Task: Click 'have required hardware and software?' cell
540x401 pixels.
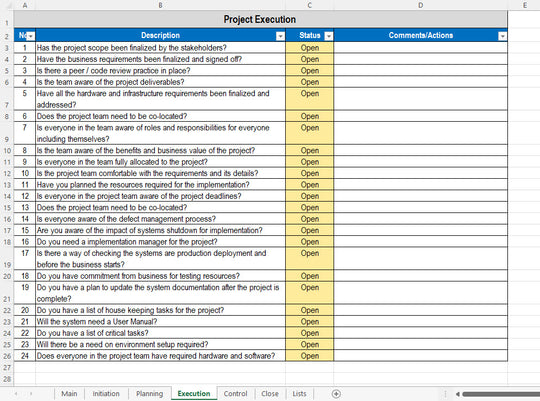Action: click(160, 355)
